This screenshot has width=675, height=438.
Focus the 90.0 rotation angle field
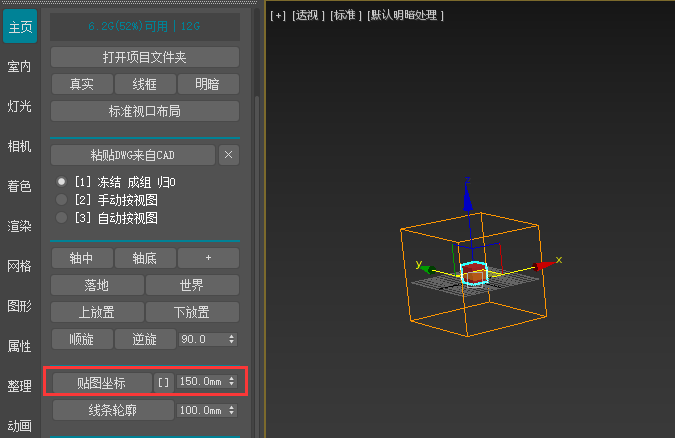(202, 339)
